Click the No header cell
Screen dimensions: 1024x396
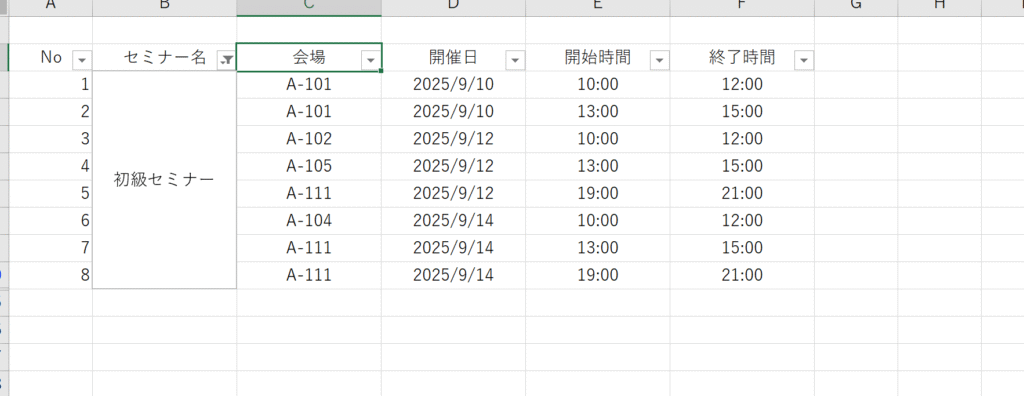[50, 58]
